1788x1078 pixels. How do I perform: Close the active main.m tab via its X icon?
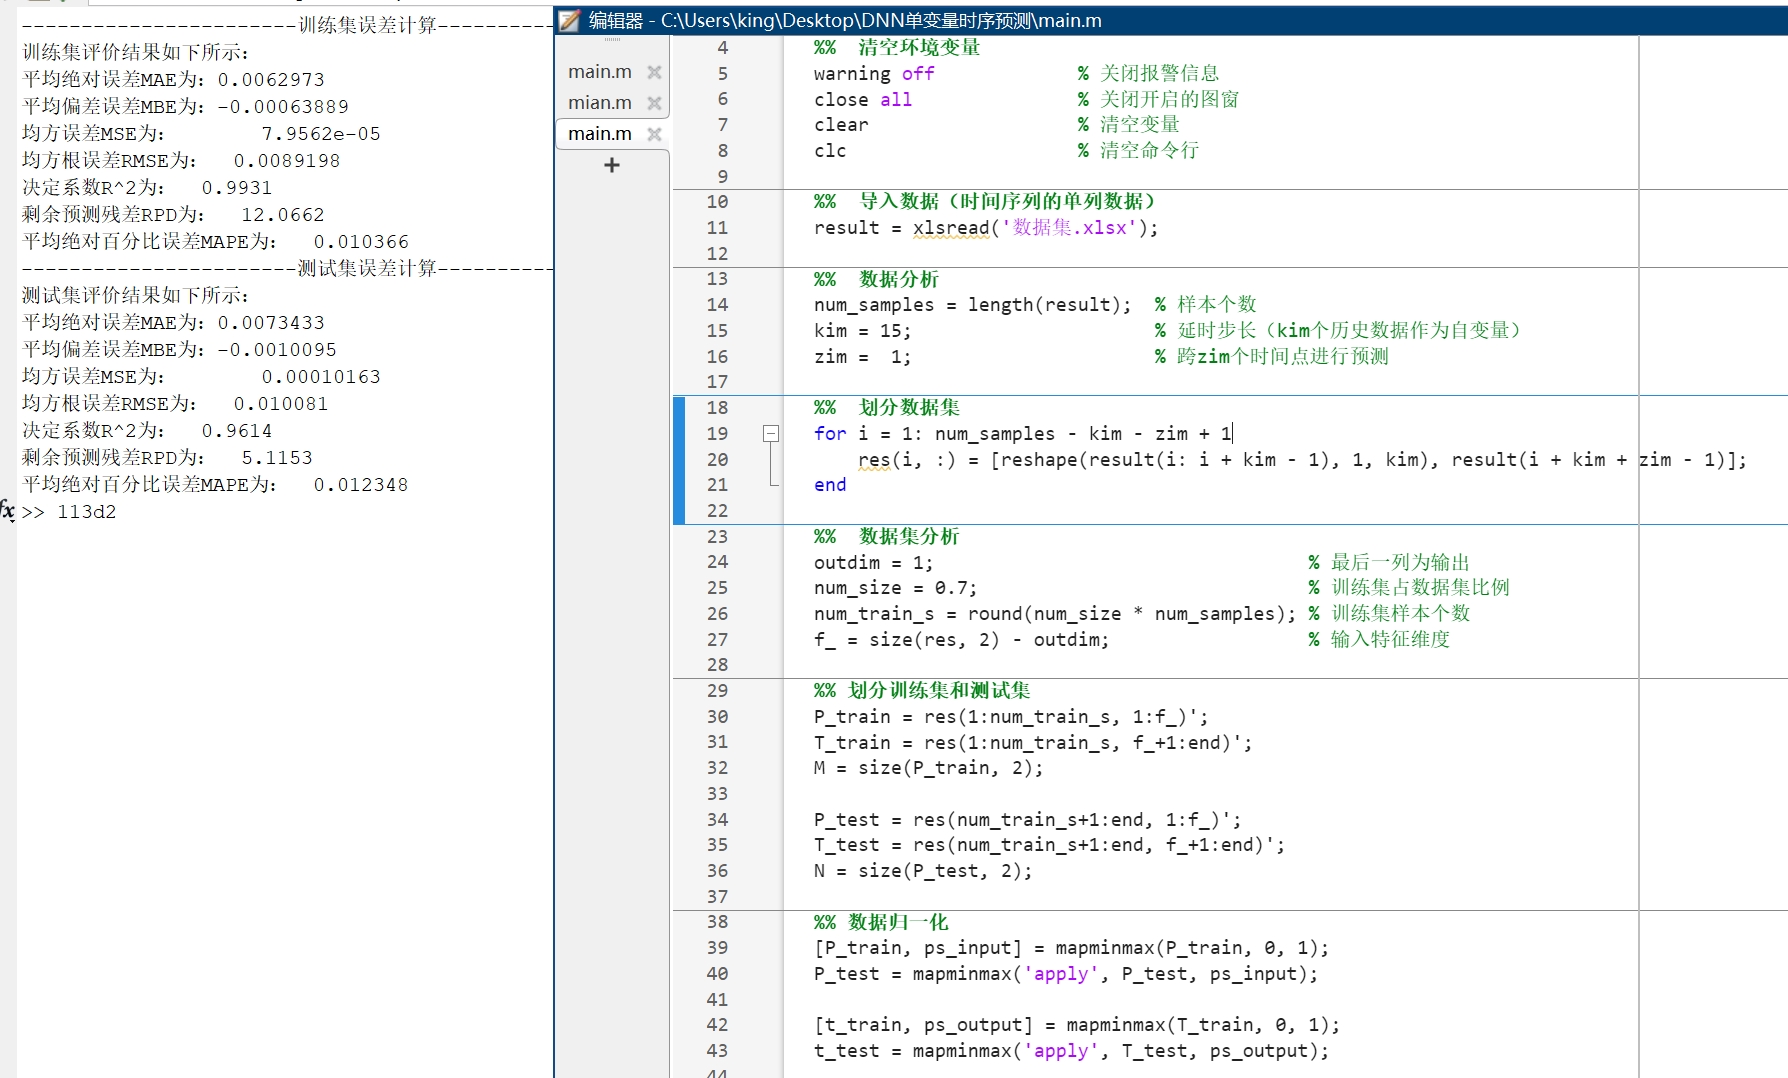(x=655, y=133)
